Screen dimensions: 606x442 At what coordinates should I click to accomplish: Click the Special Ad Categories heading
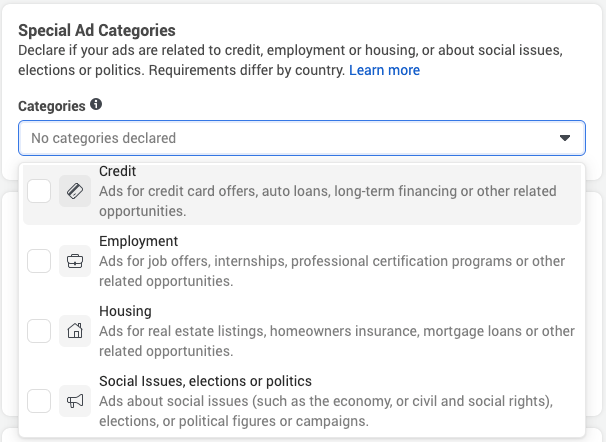tap(97, 30)
